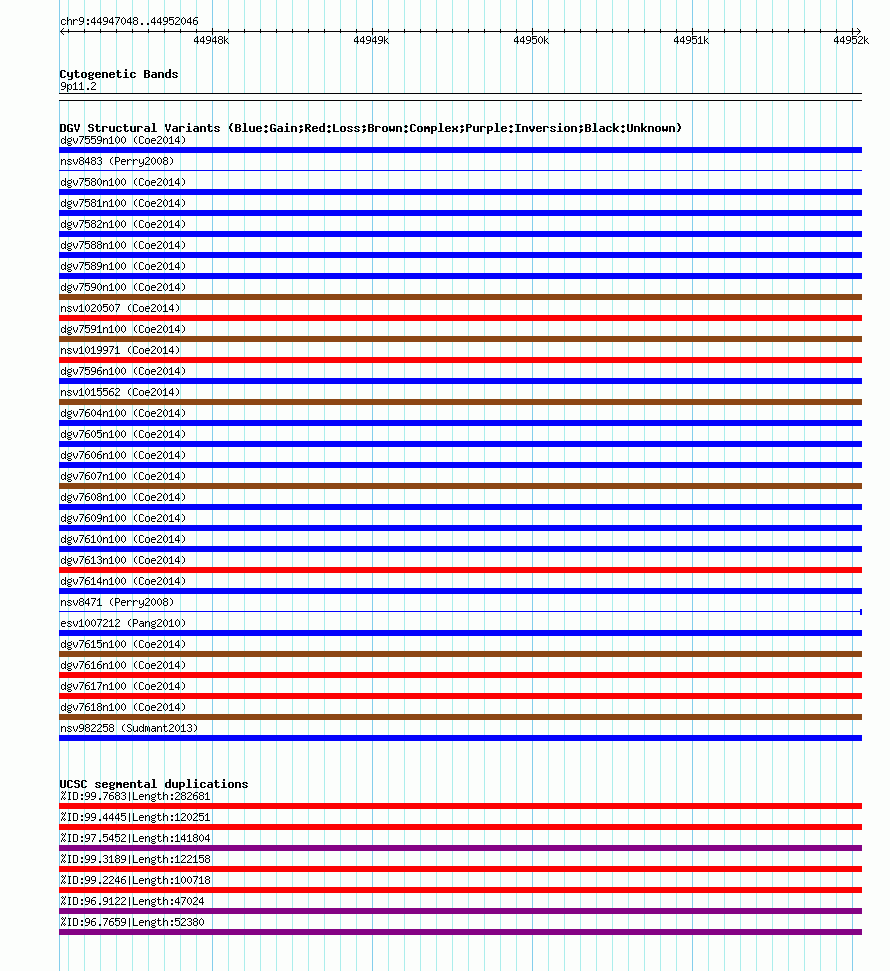The height and width of the screenshot is (971, 890).
Task: Select the %ID:96.9122|Length:47024 duplication label
Action: tap(132, 902)
